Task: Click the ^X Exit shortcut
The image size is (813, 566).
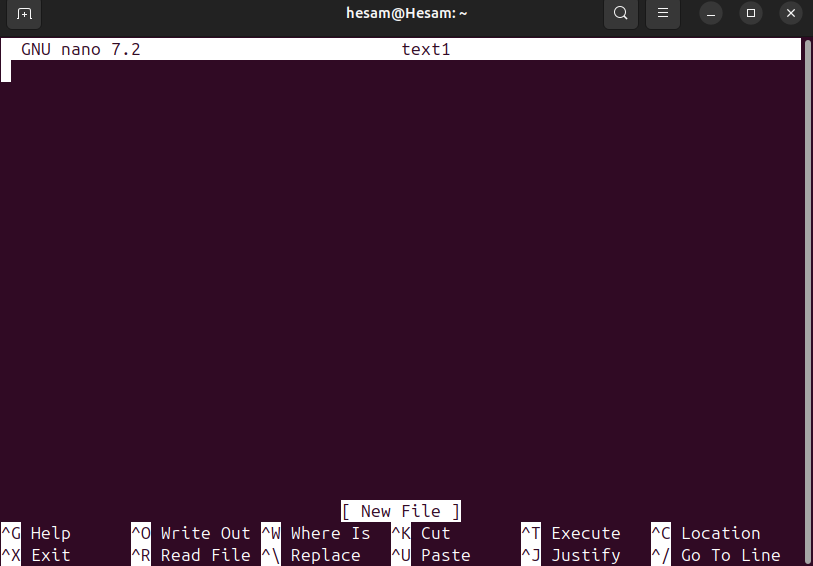Action: point(36,555)
